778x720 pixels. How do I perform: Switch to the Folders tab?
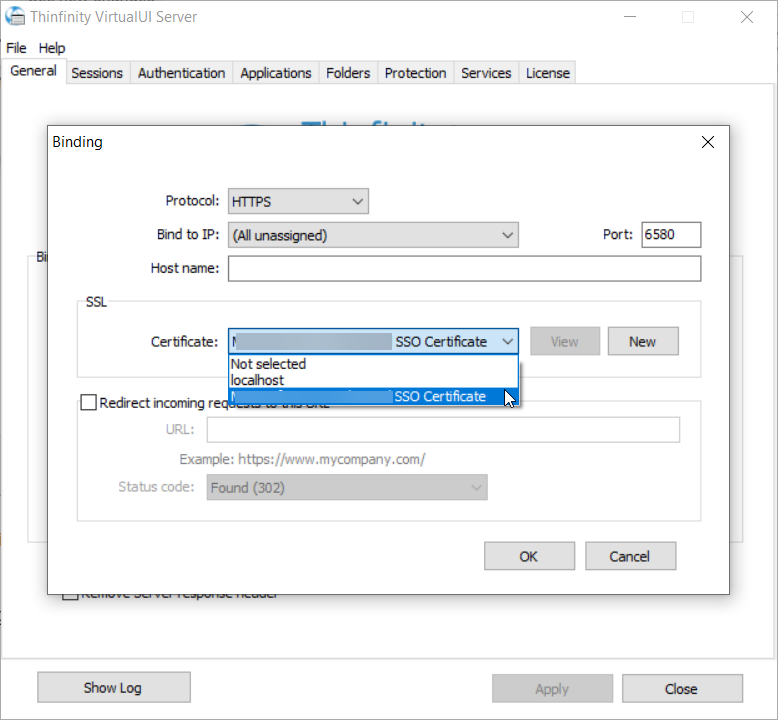348,73
